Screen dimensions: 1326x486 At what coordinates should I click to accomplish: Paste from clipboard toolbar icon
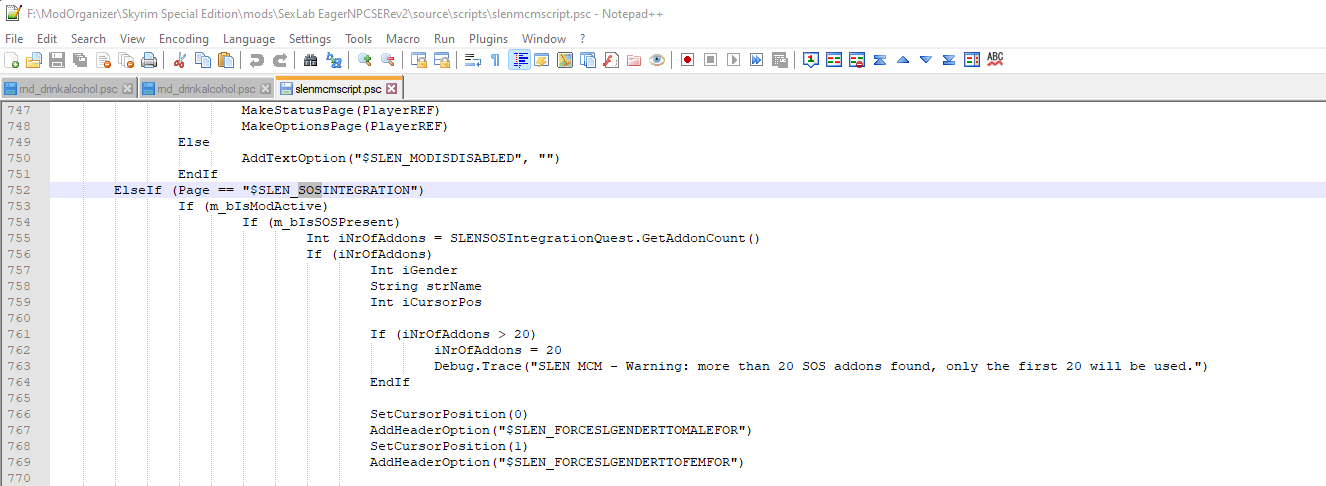point(226,60)
